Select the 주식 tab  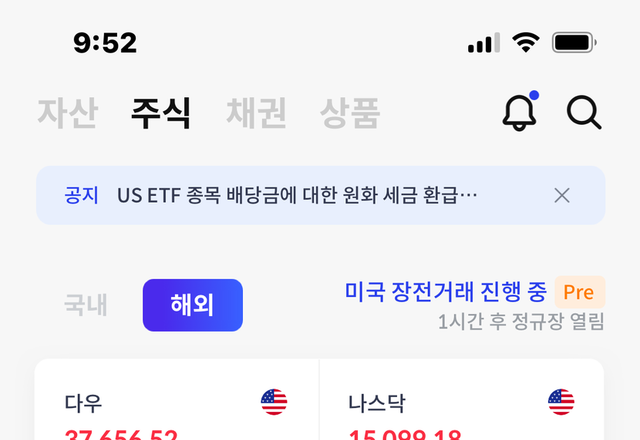click(161, 113)
